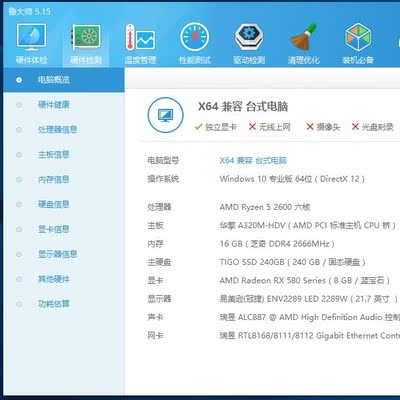This screenshot has height=400, width=400.
Task: Open 内存信息 sidebar item
Action: pos(54,180)
